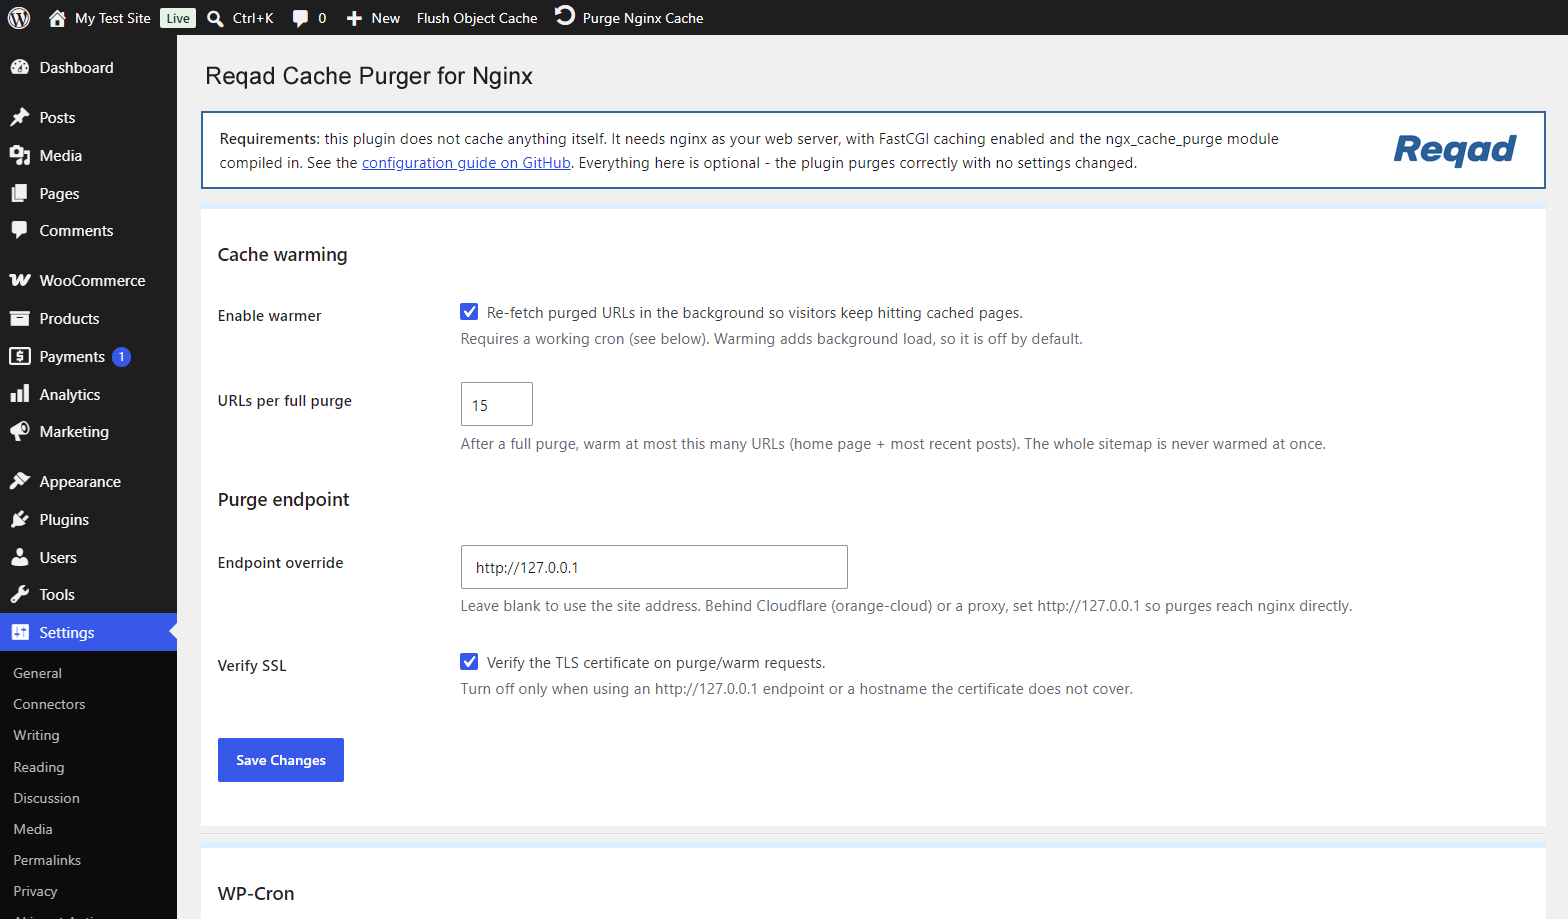Click the WordPress logo icon

[x=19, y=18]
